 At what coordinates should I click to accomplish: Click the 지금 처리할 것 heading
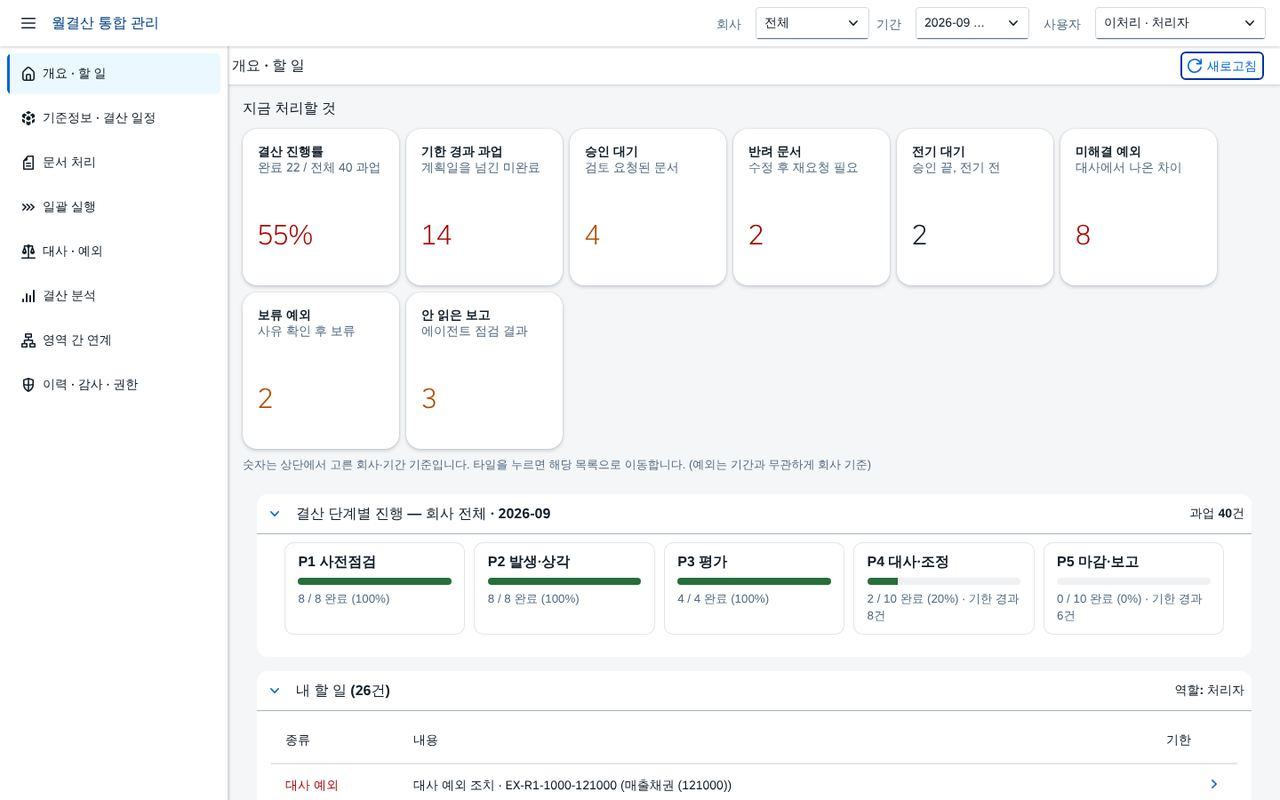(x=289, y=108)
